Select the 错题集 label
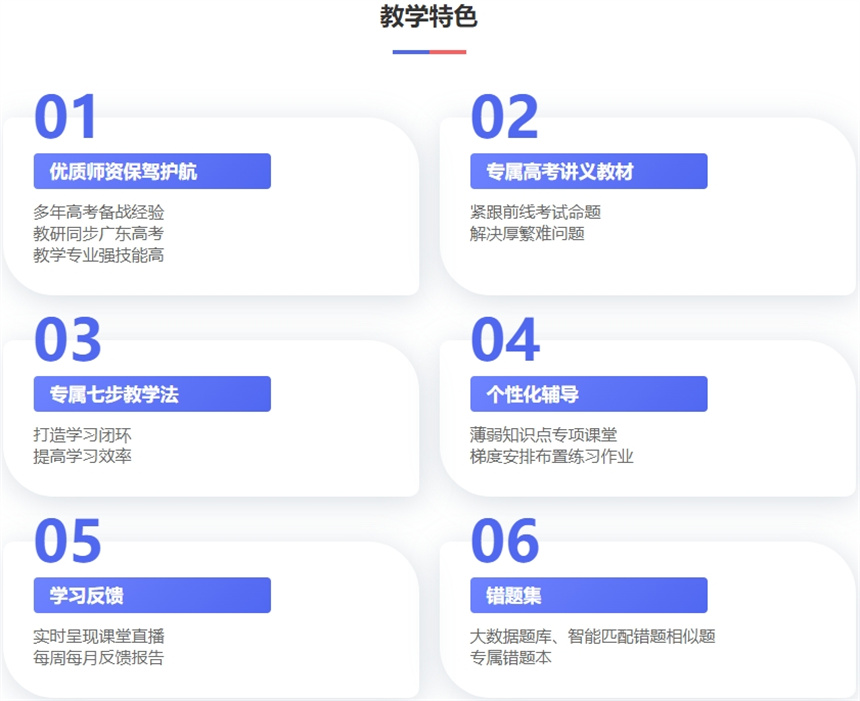 [589, 595]
